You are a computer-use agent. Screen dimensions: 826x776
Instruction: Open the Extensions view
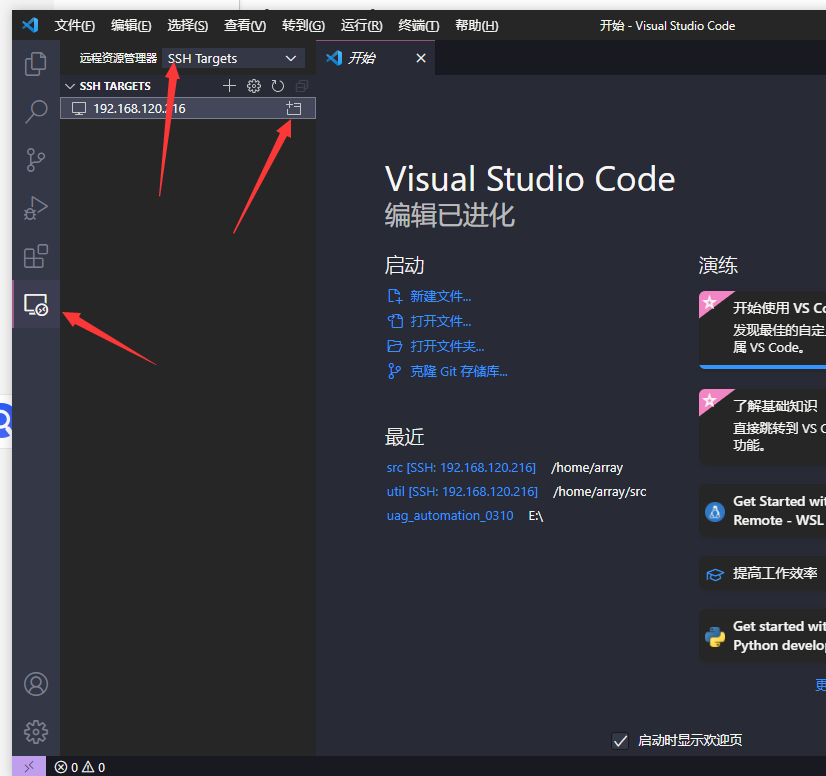point(36,257)
